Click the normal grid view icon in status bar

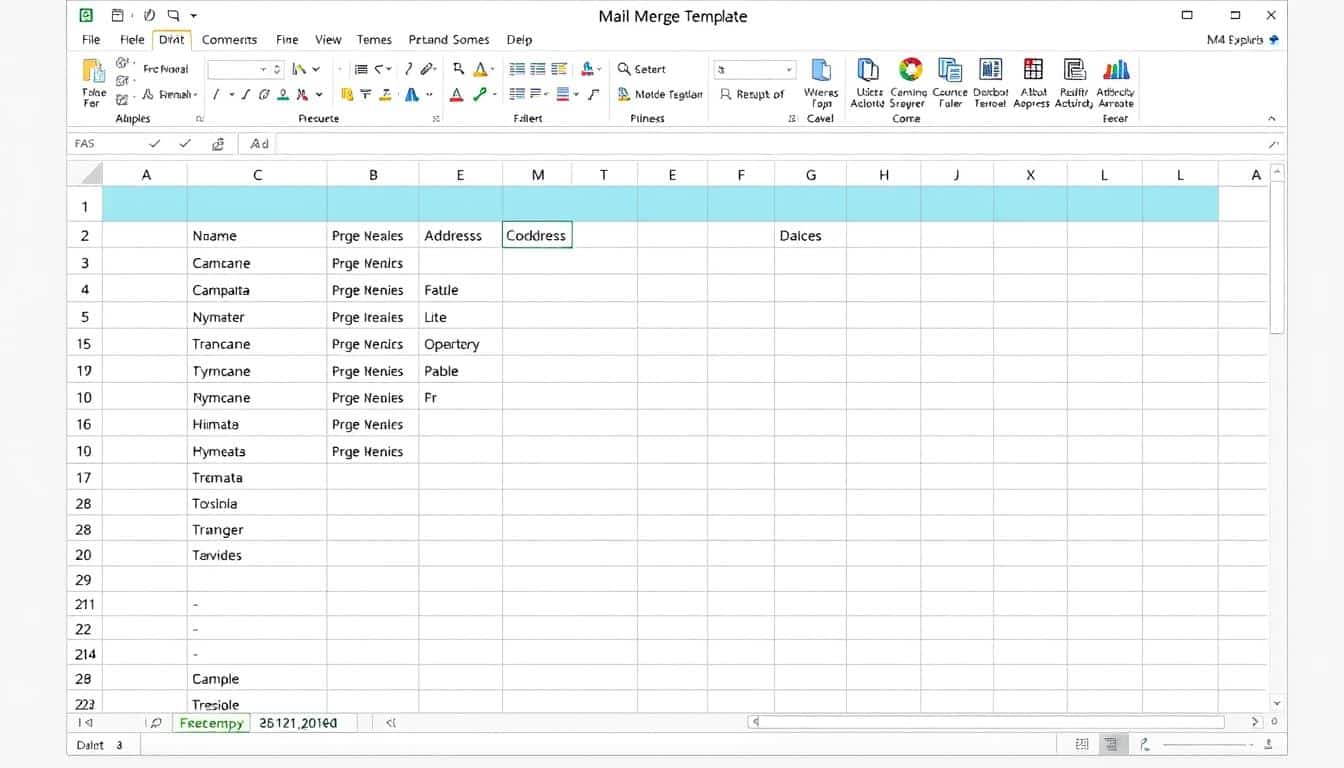(x=1082, y=744)
